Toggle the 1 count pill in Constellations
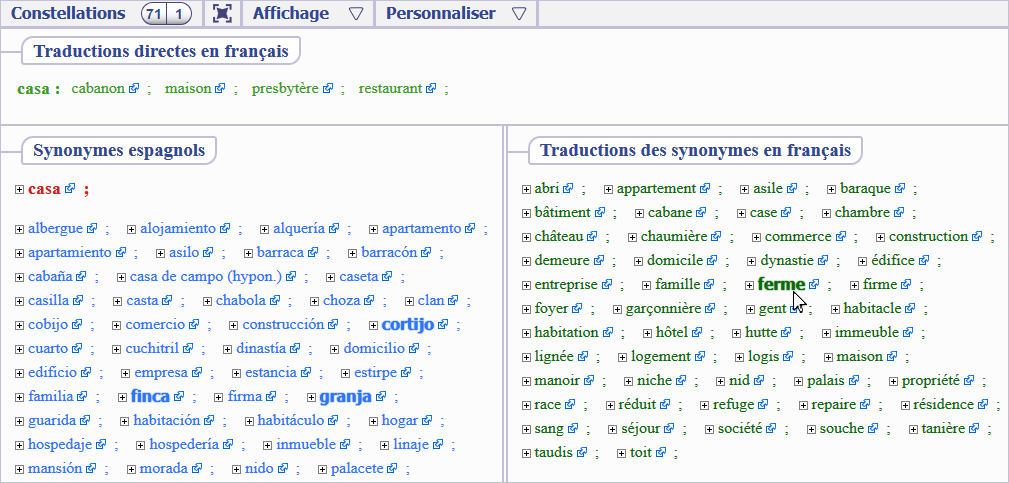The height and width of the screenshot is (483, 1009). click(178, 13)
